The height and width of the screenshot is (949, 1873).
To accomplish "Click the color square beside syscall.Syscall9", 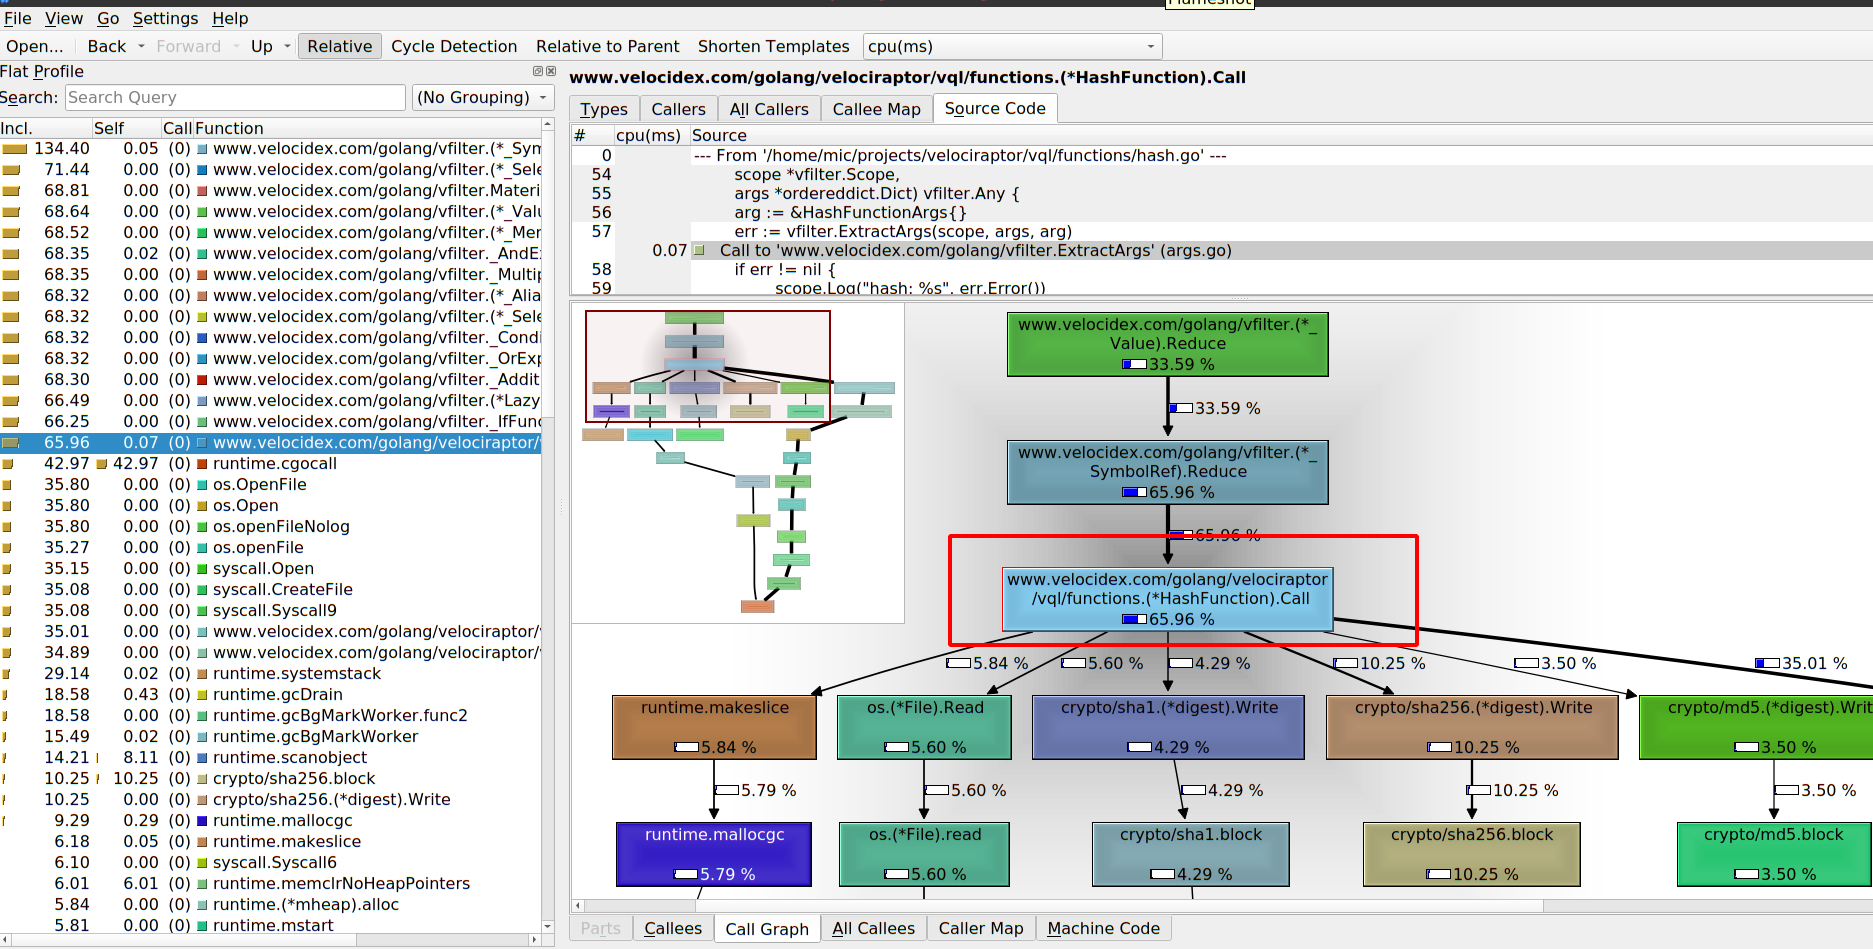I will point(203,611).
